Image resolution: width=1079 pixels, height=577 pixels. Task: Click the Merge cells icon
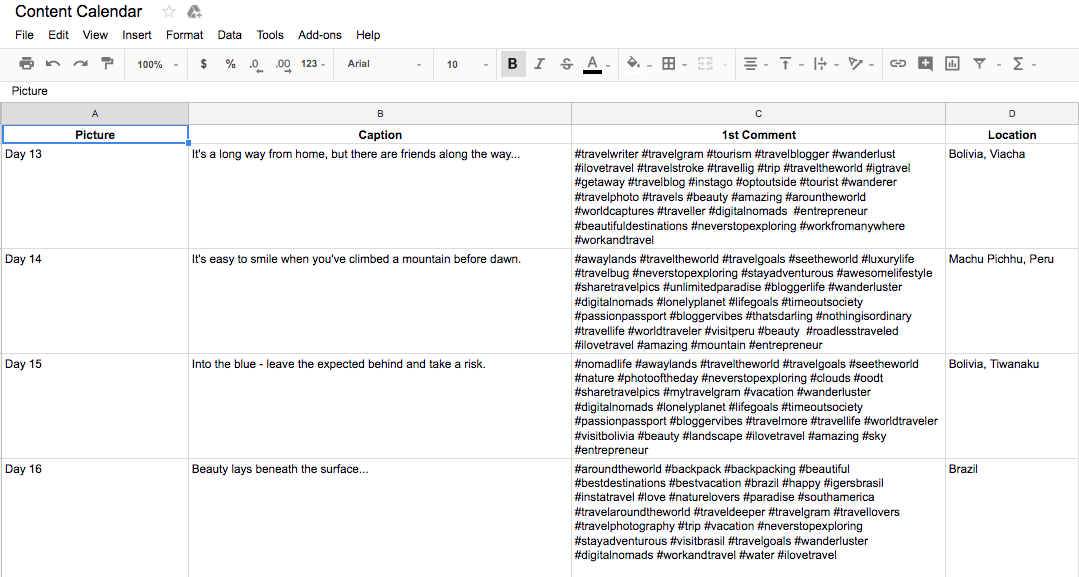click(x=705, y=64)
